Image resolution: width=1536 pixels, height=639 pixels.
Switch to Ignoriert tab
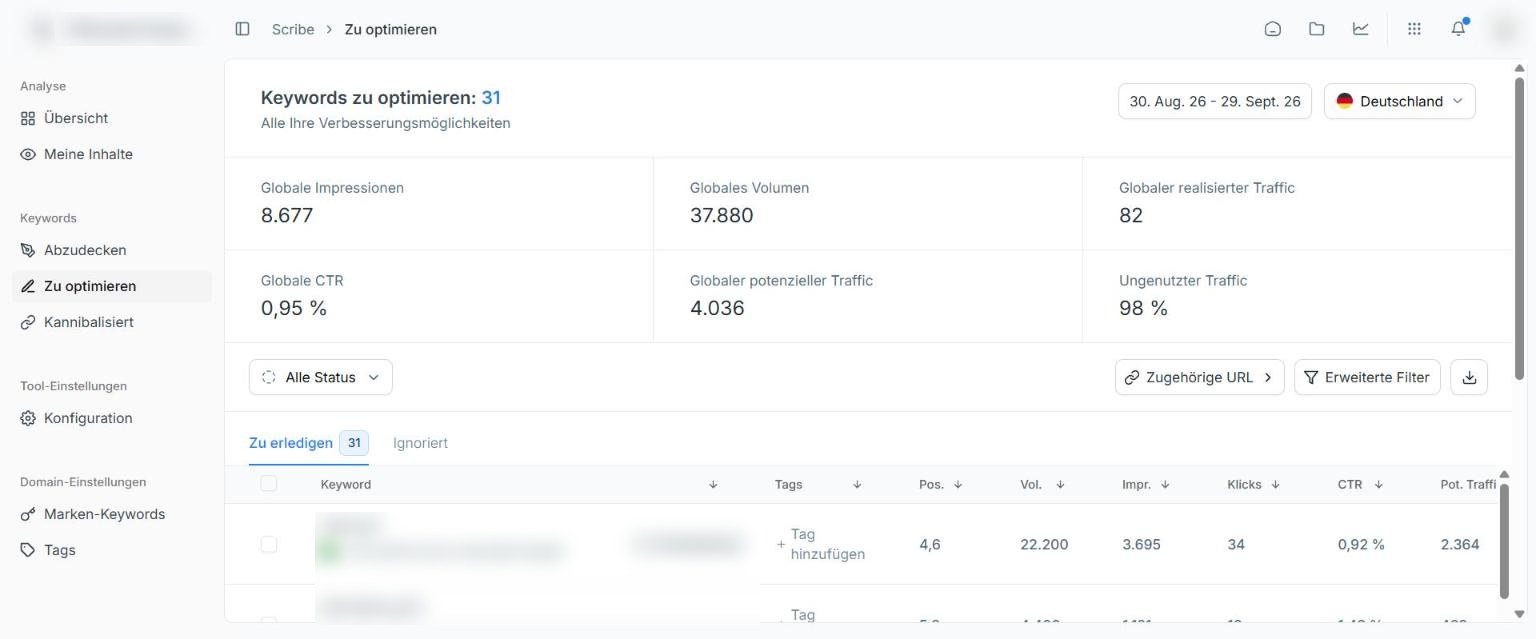pyautogui.click(x=420, y=443)
